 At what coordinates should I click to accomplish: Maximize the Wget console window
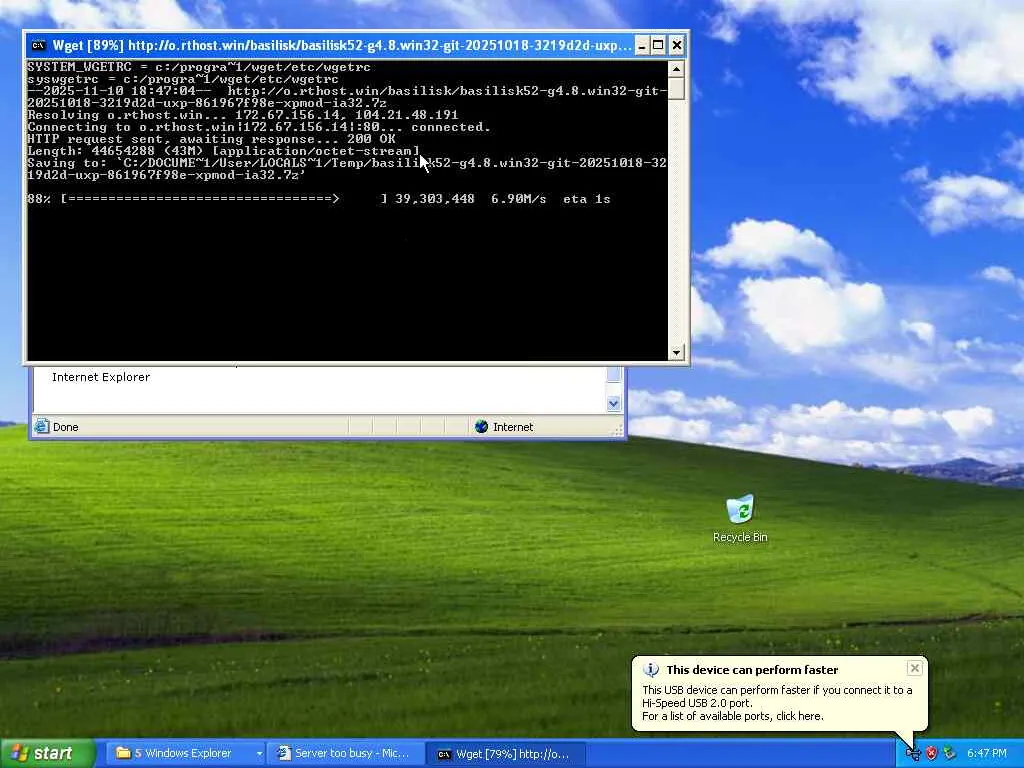pyautogui.click(x=659, y=45)
